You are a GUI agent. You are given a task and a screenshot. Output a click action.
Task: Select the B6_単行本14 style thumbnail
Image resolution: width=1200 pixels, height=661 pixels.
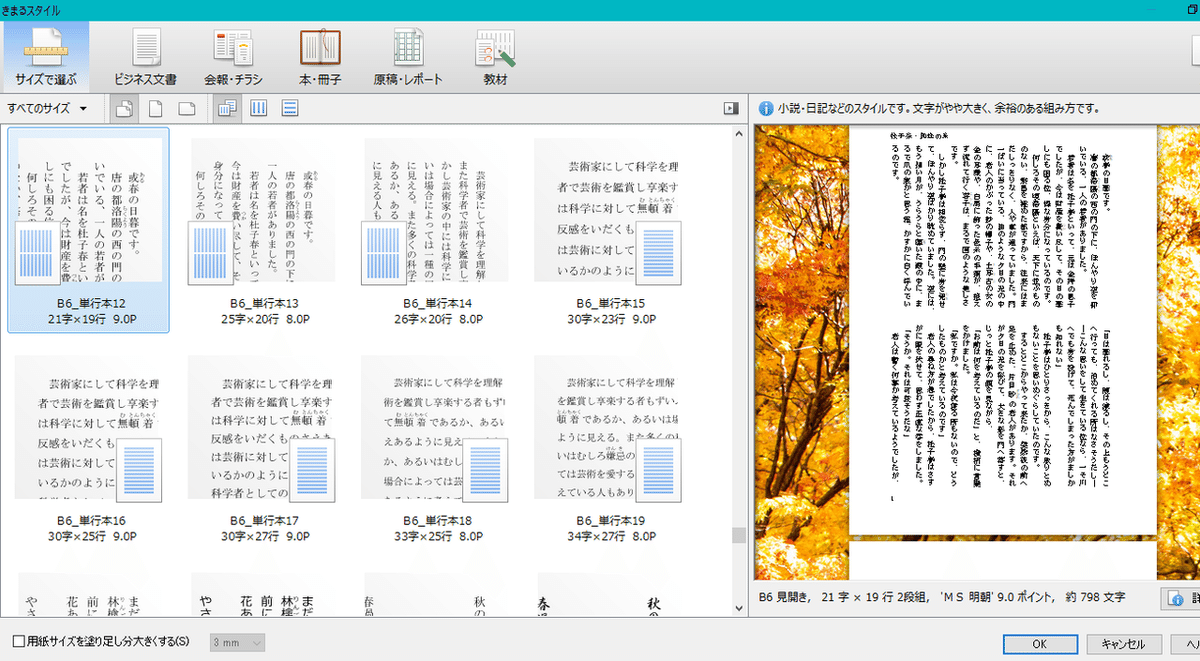pyautogui.click(x=437, y=229)
